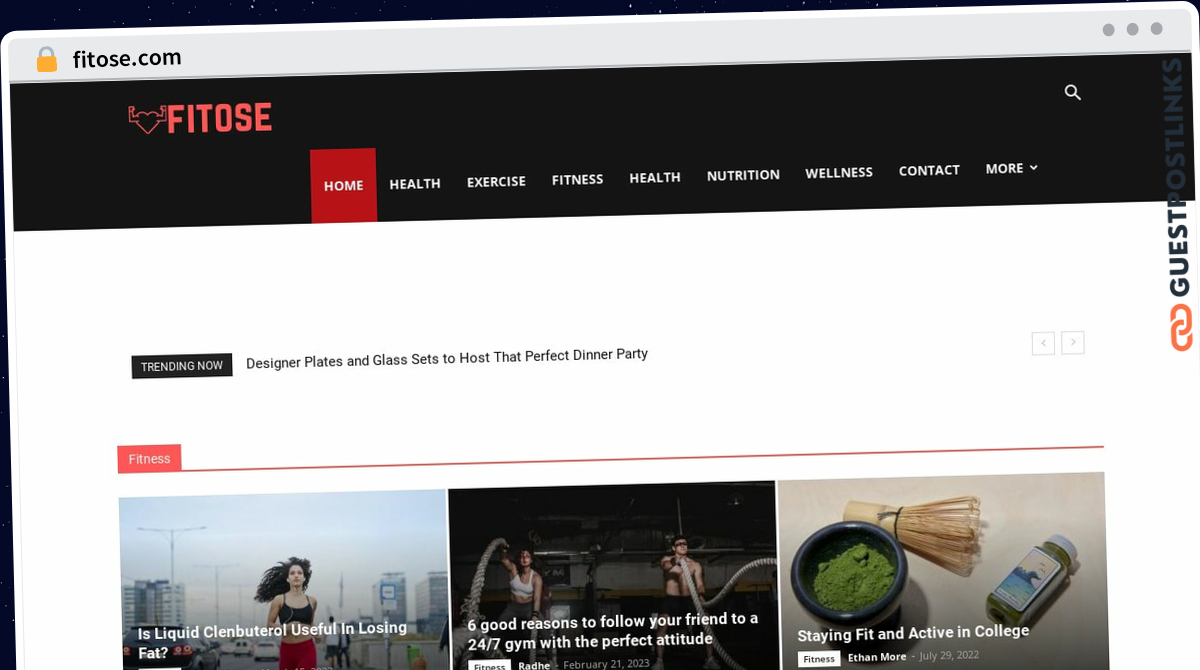
Task: Open the Contact menu item
Action: pyautogui.click(x=929, y=170)
